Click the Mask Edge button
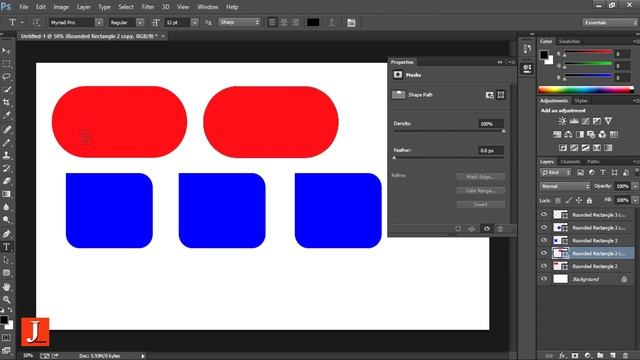This screenshot has width=640, height=360. click(x=480, y=177)
